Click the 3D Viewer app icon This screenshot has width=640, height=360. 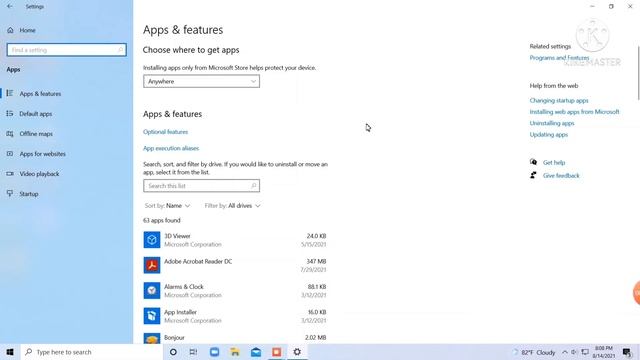tap(152, 240)
